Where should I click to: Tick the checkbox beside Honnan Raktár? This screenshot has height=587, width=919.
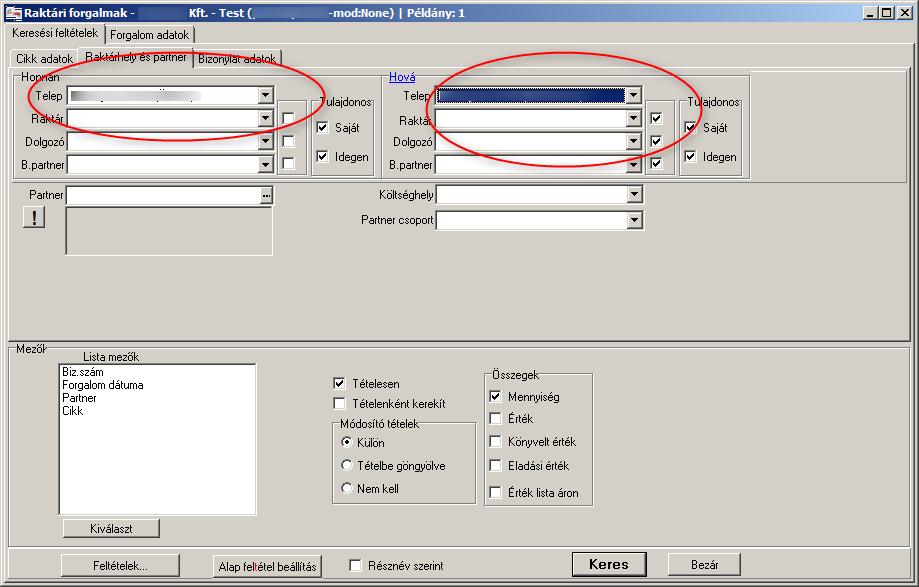(x=288, y=118)
